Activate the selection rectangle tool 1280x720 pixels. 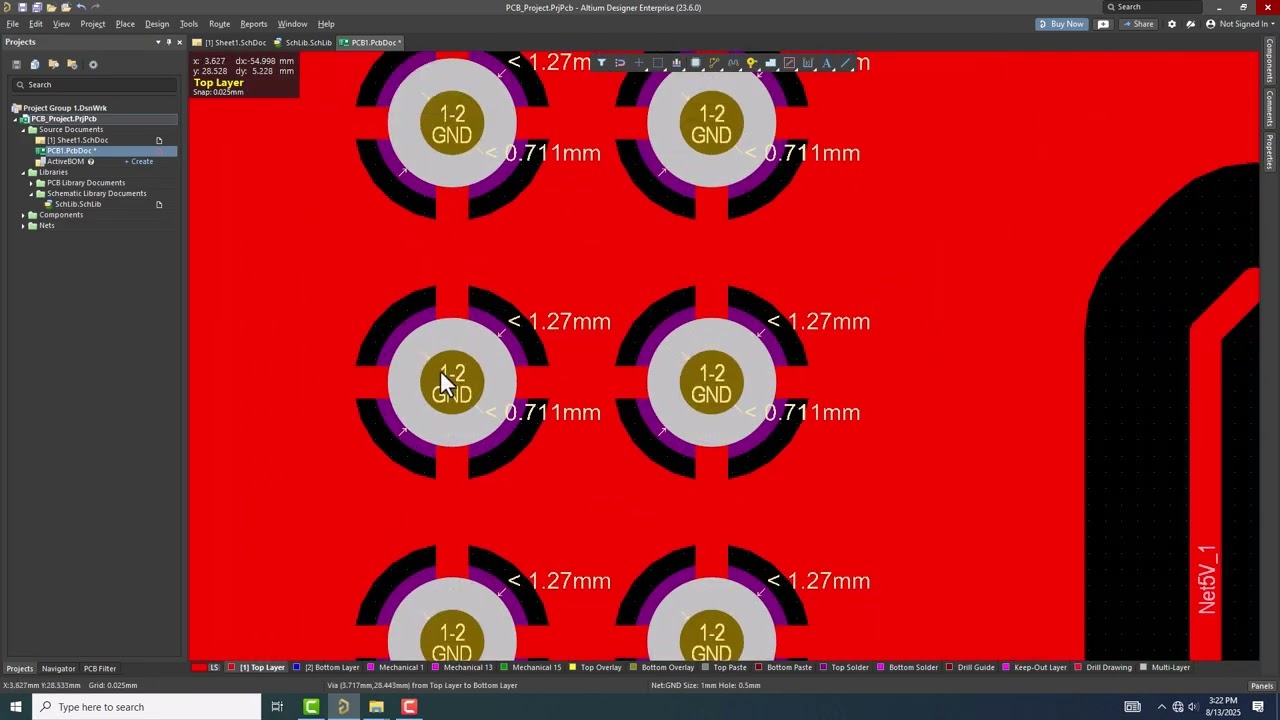coord(658,63)
